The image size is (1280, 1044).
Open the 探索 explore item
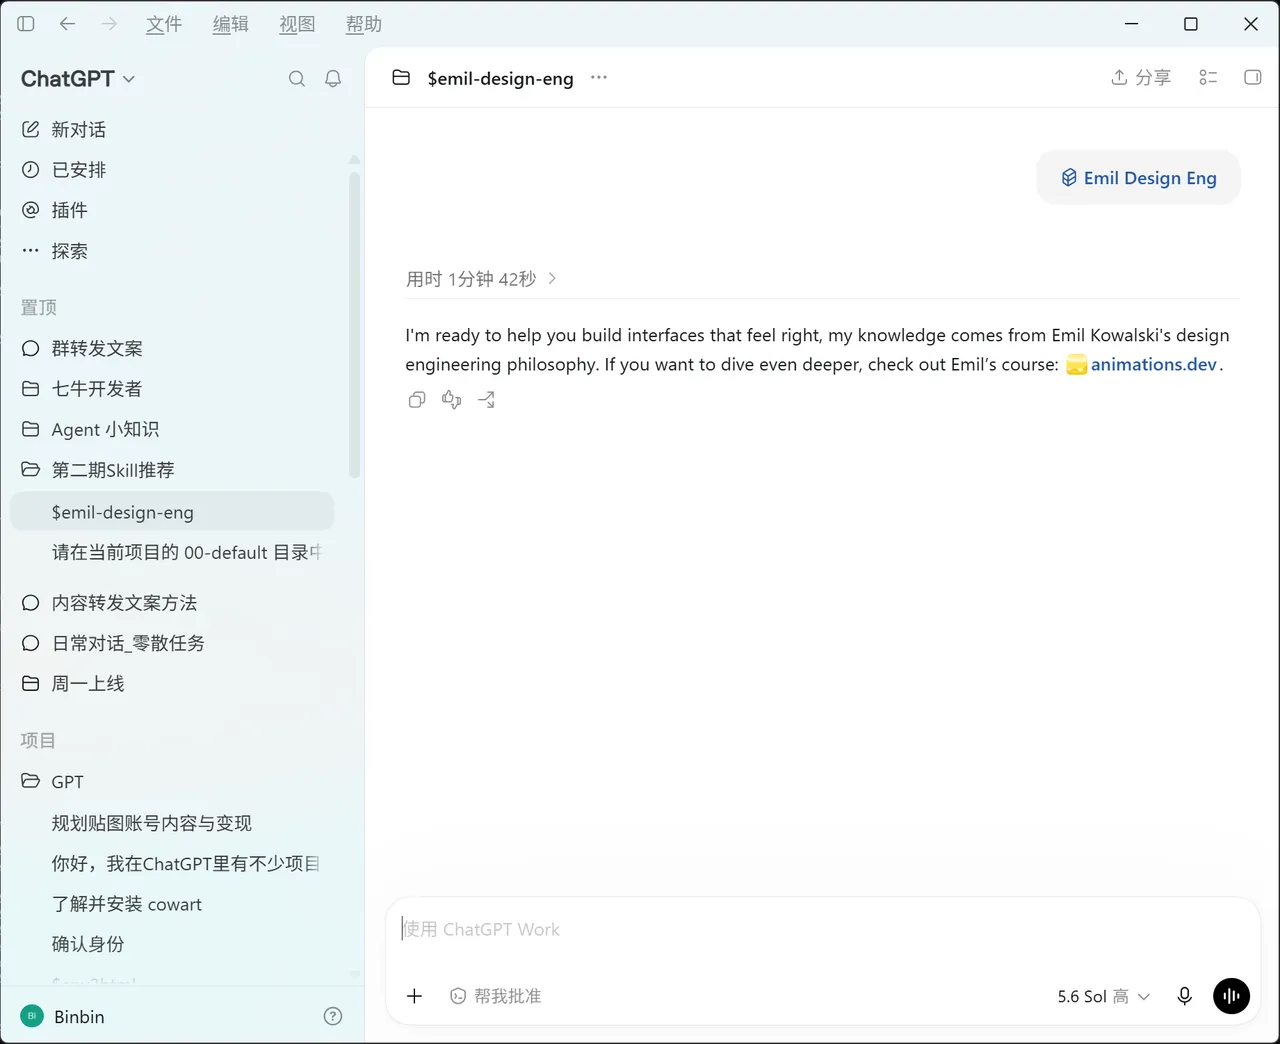click(x=172, y=251)
